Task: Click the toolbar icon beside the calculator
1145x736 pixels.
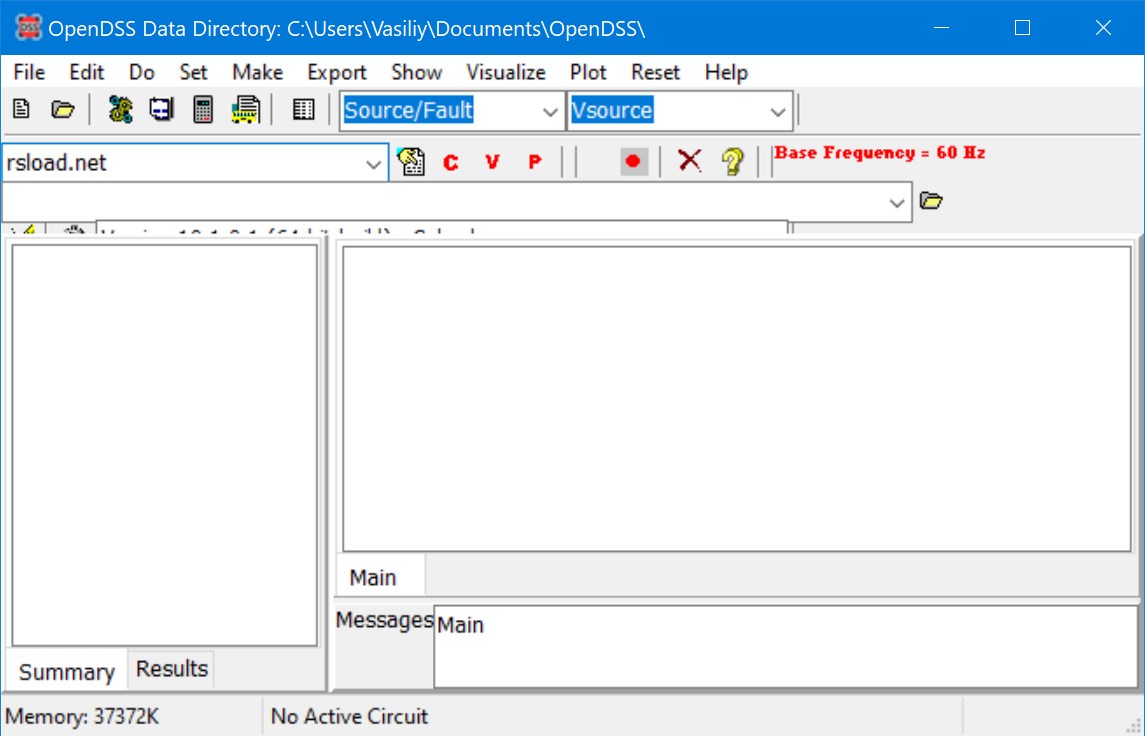Action: tap(161, 110)
